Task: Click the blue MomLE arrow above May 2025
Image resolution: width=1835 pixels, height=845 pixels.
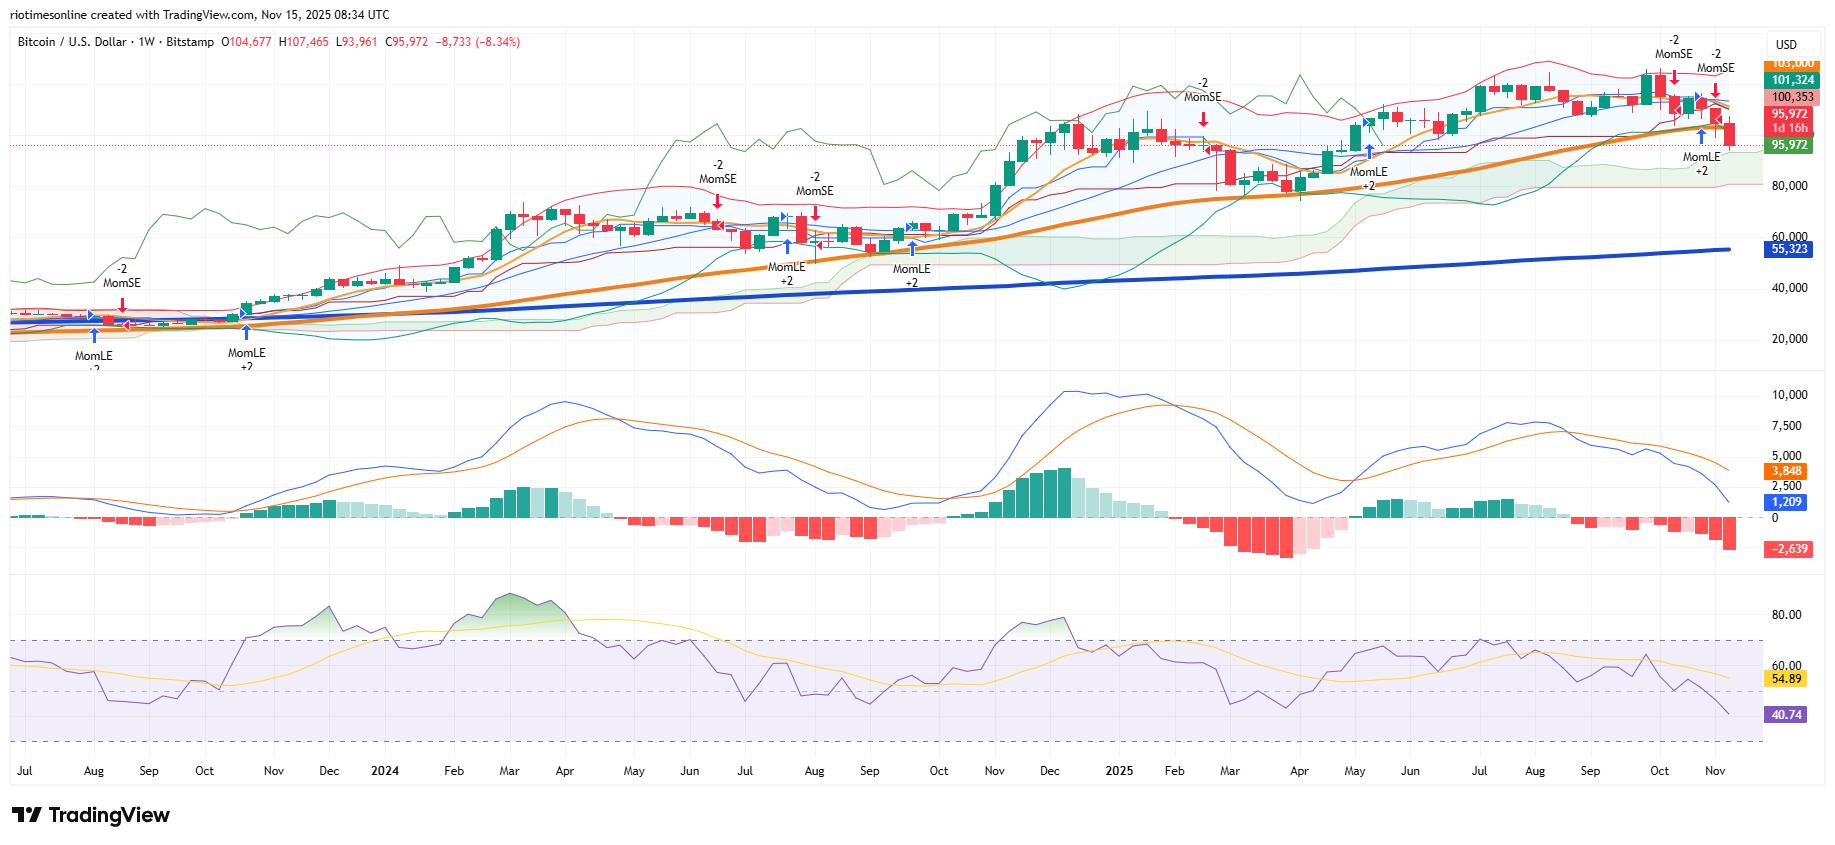Action: (1369, 152)
